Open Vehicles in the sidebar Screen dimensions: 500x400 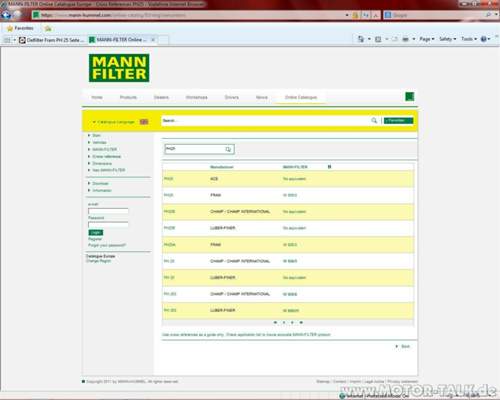click(x=99, y=142)
